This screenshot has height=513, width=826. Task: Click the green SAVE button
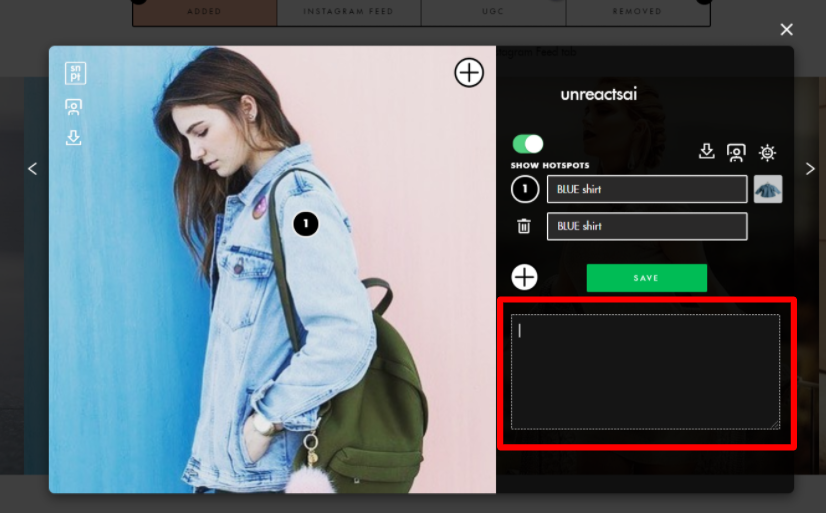[x=646, y=278]
